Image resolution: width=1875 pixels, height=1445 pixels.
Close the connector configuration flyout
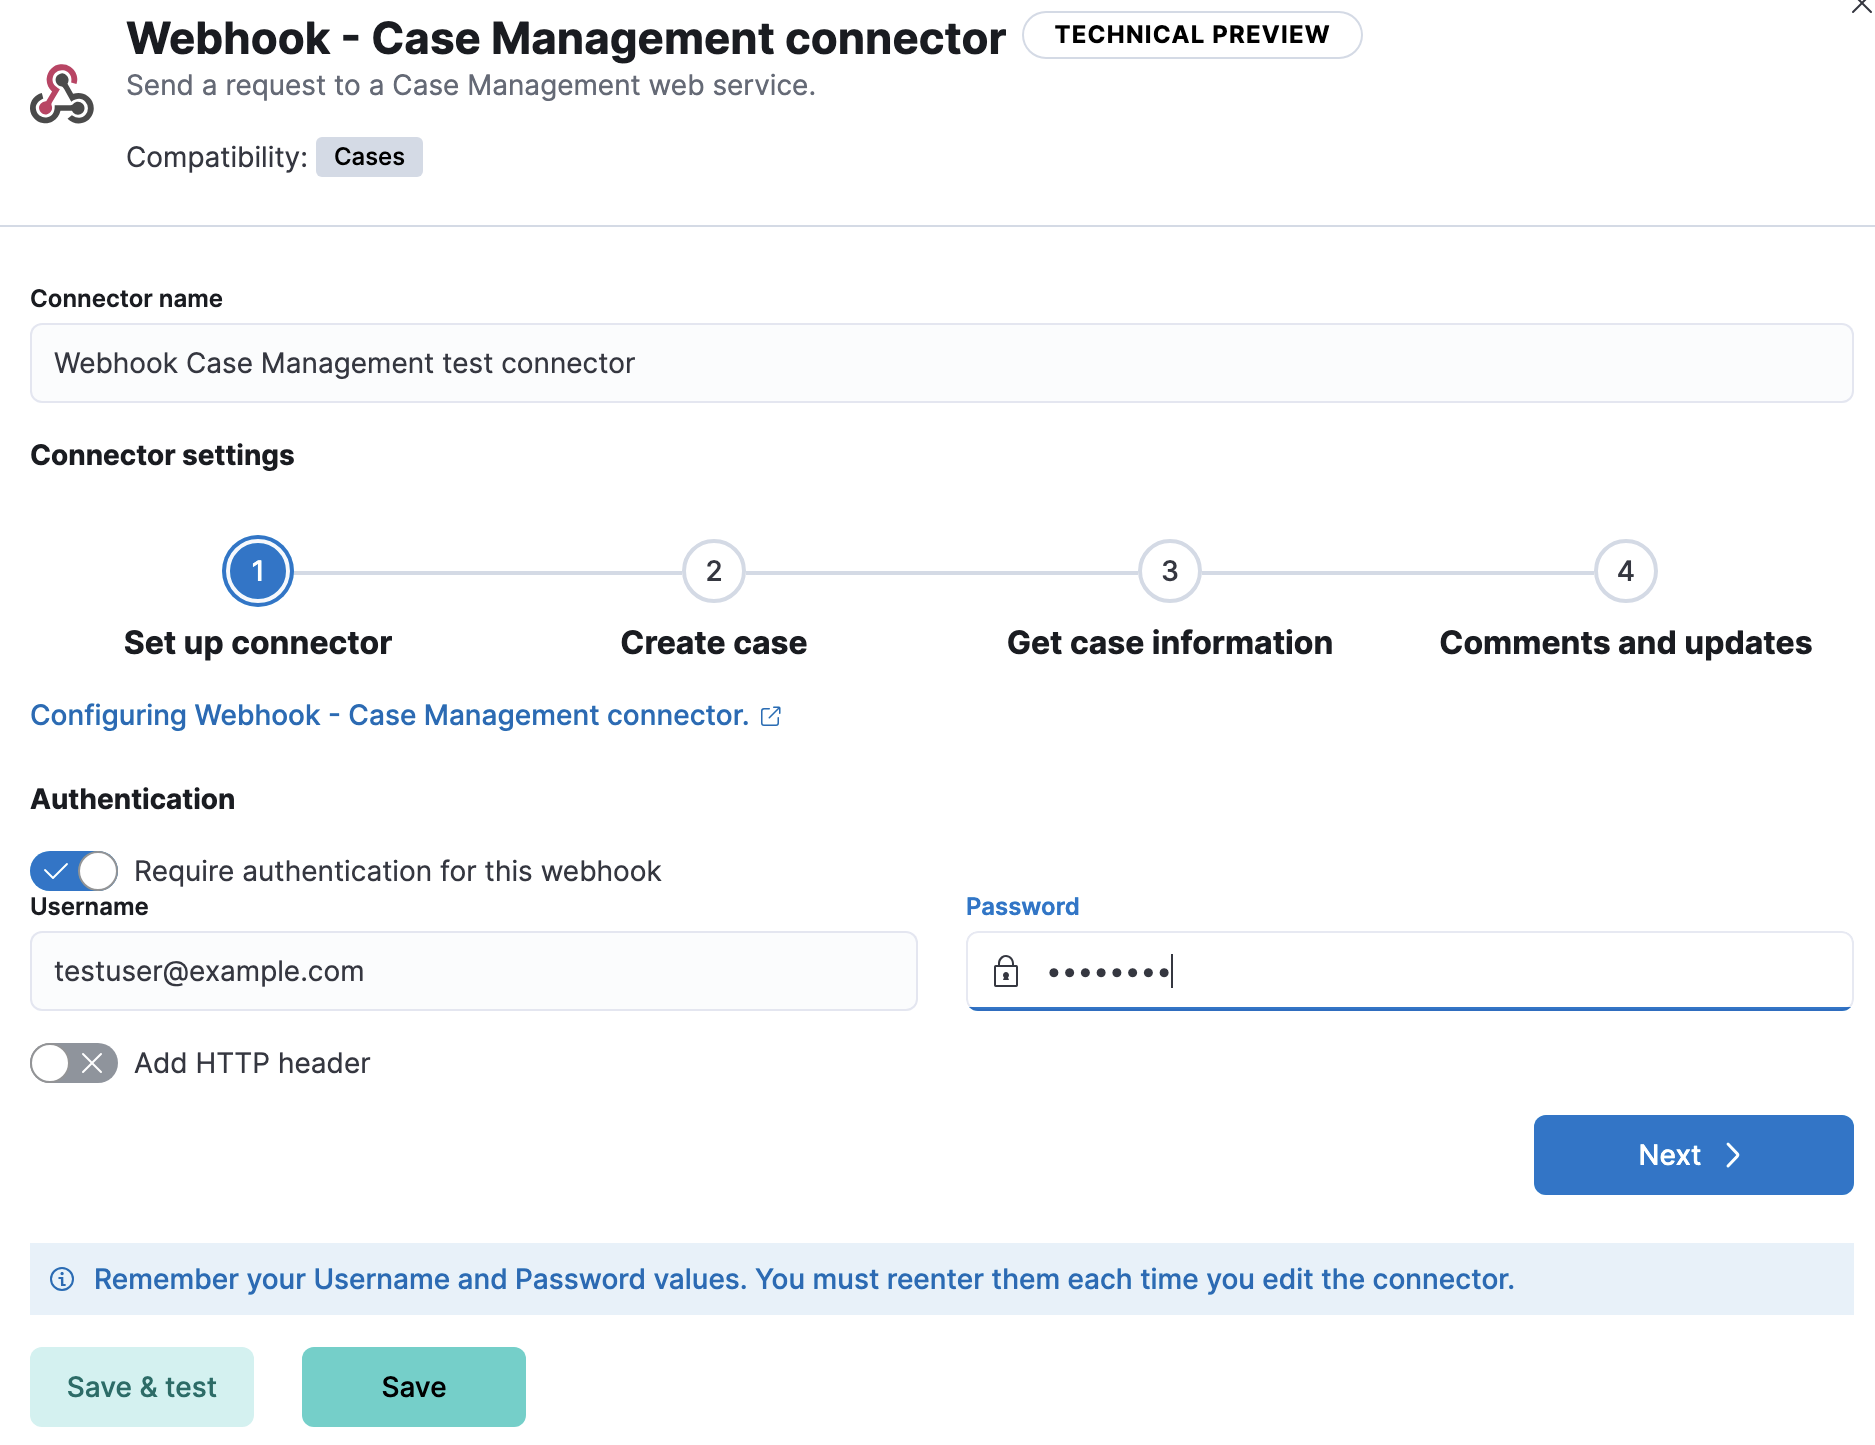coord(1863,8)
